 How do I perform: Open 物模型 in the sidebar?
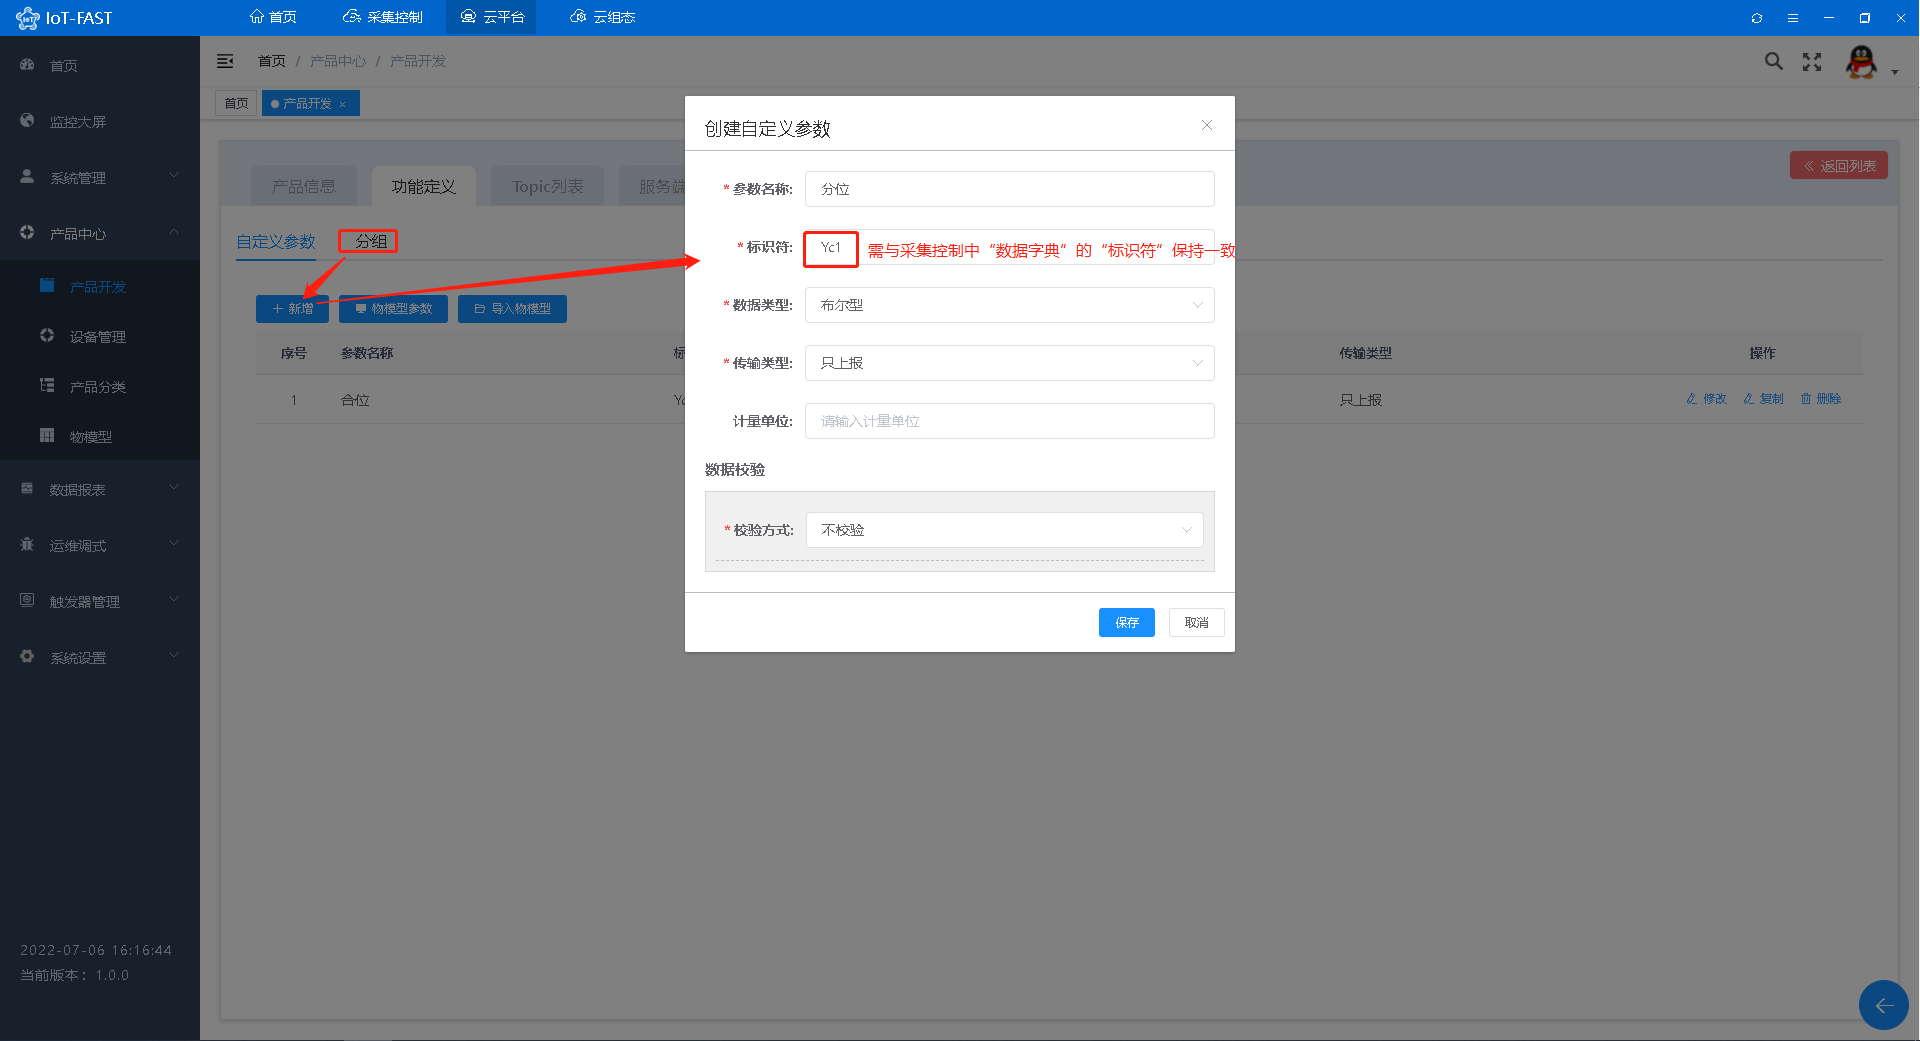[x=100, y=436]
